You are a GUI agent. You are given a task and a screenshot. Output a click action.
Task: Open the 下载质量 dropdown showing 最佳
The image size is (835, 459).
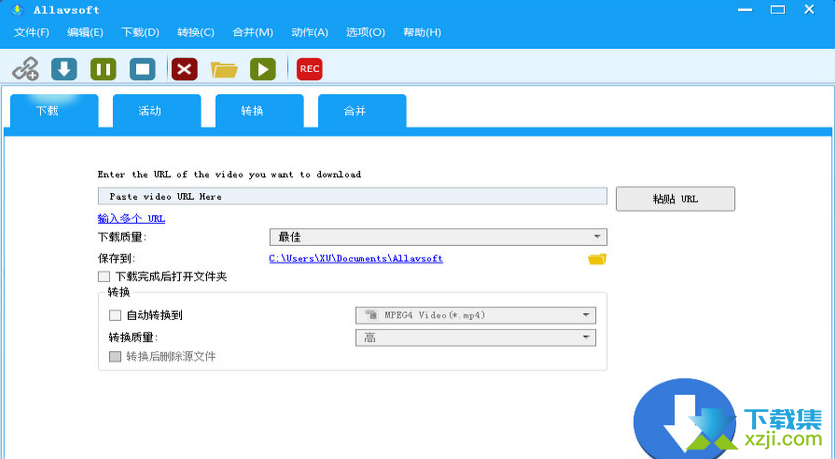pos(438,237)
